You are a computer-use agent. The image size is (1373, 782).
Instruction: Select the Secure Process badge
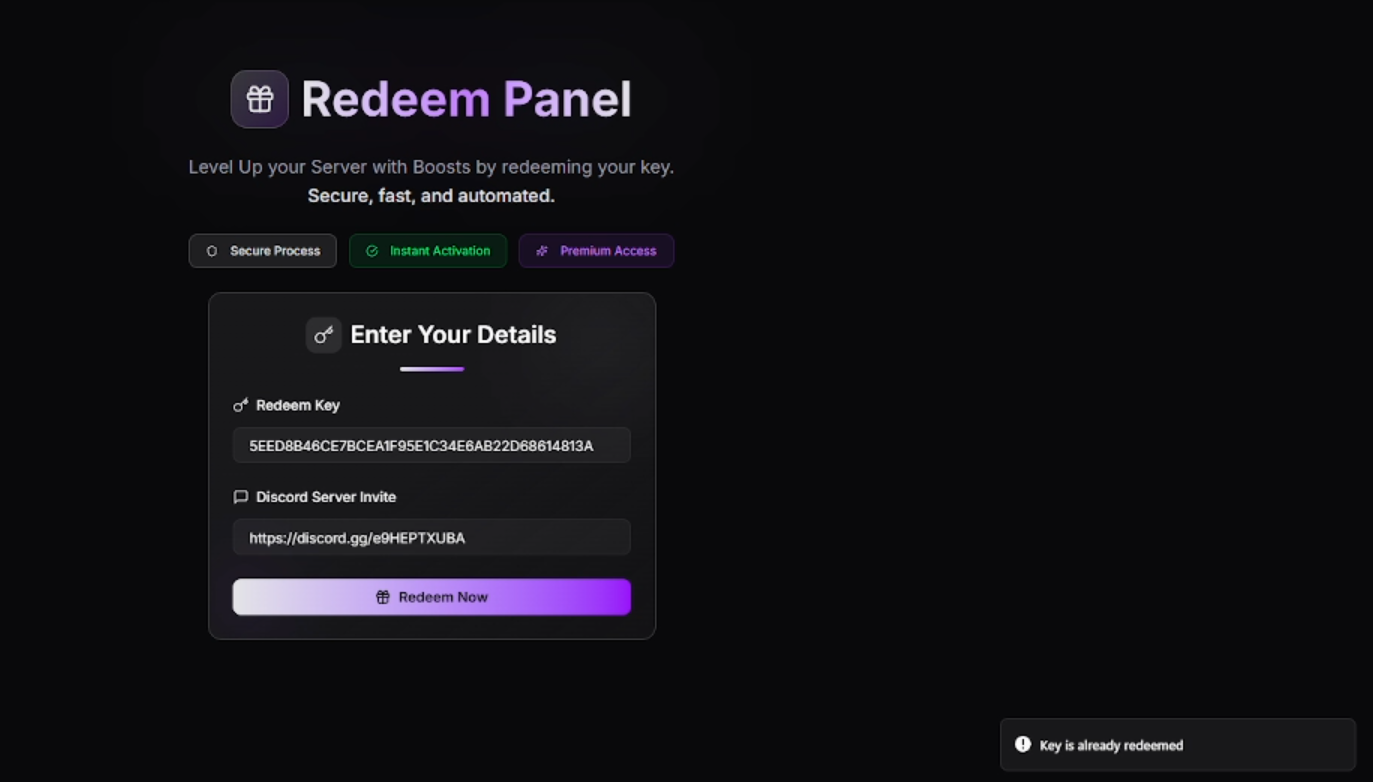(x=263, y=251)
